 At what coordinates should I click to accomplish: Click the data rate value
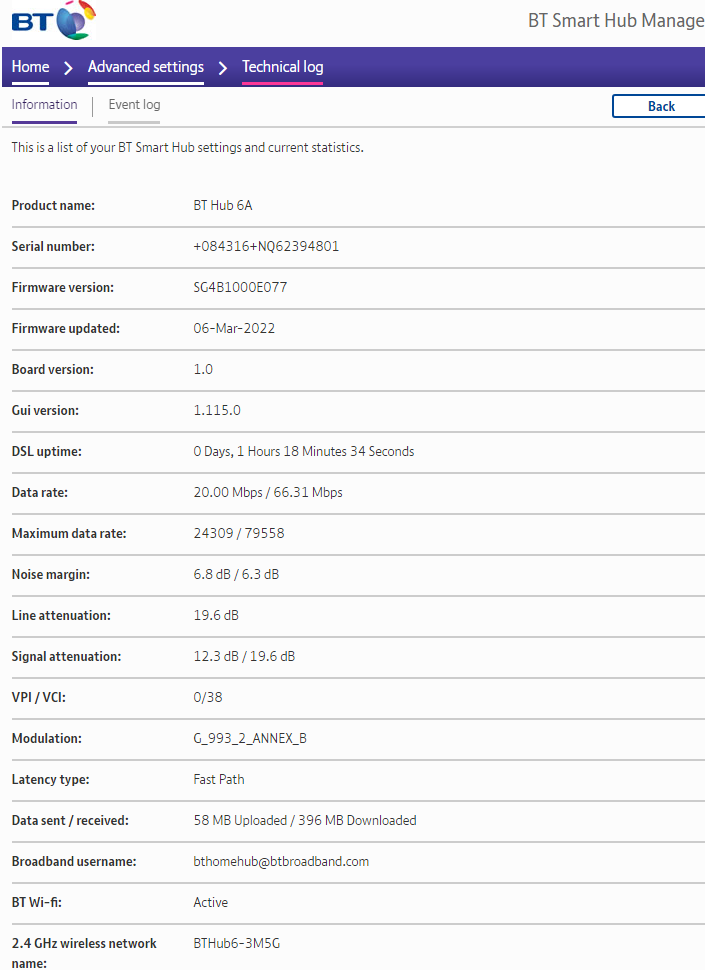(268, 492)
